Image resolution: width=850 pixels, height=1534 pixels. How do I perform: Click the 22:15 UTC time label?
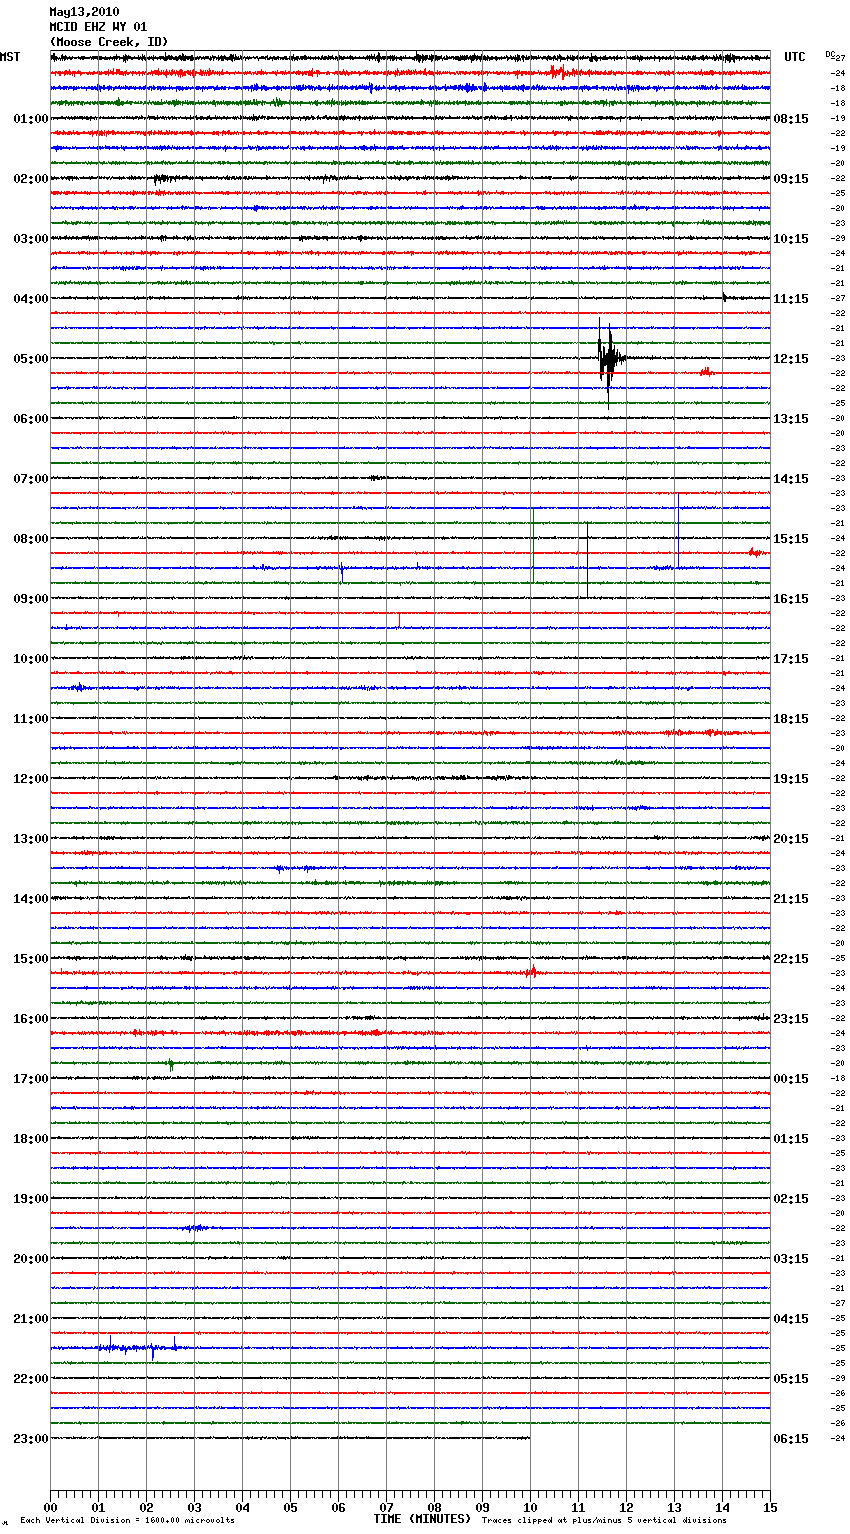pos(791,959)
